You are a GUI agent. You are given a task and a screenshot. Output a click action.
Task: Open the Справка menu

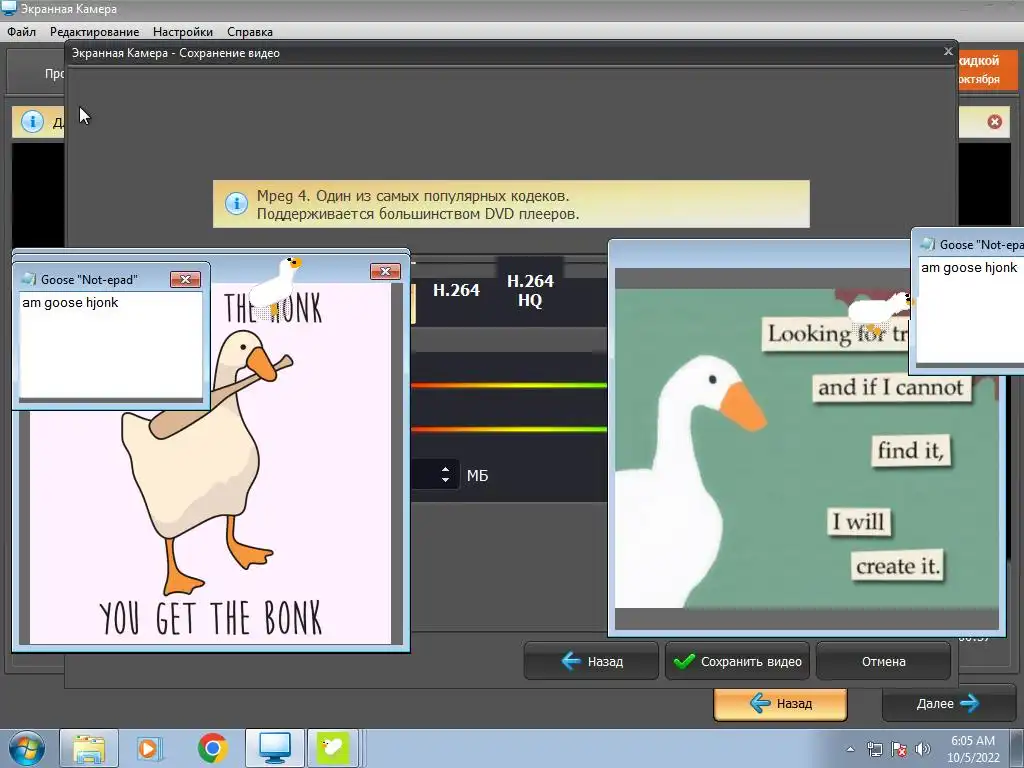click(x=249, y=31)
